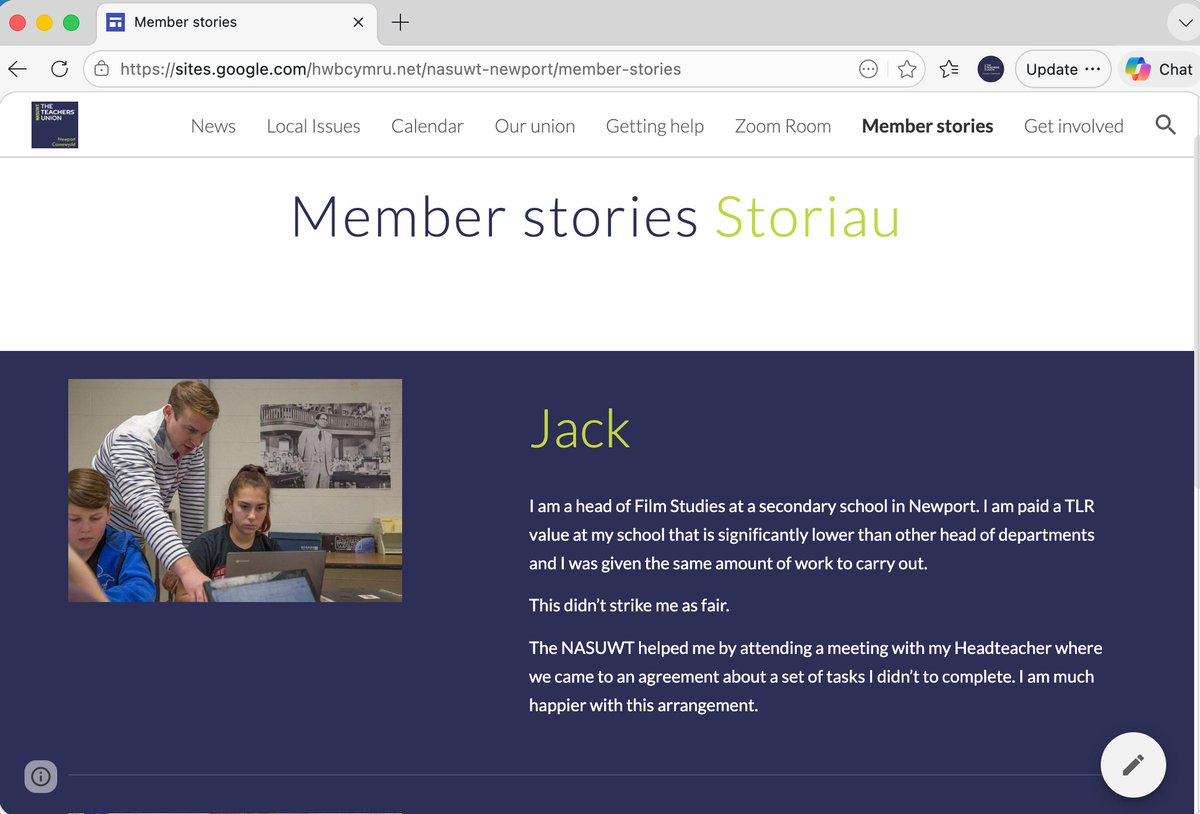Open the Local Issues page
Screen dimensions: 1200x814
[313, 126]
